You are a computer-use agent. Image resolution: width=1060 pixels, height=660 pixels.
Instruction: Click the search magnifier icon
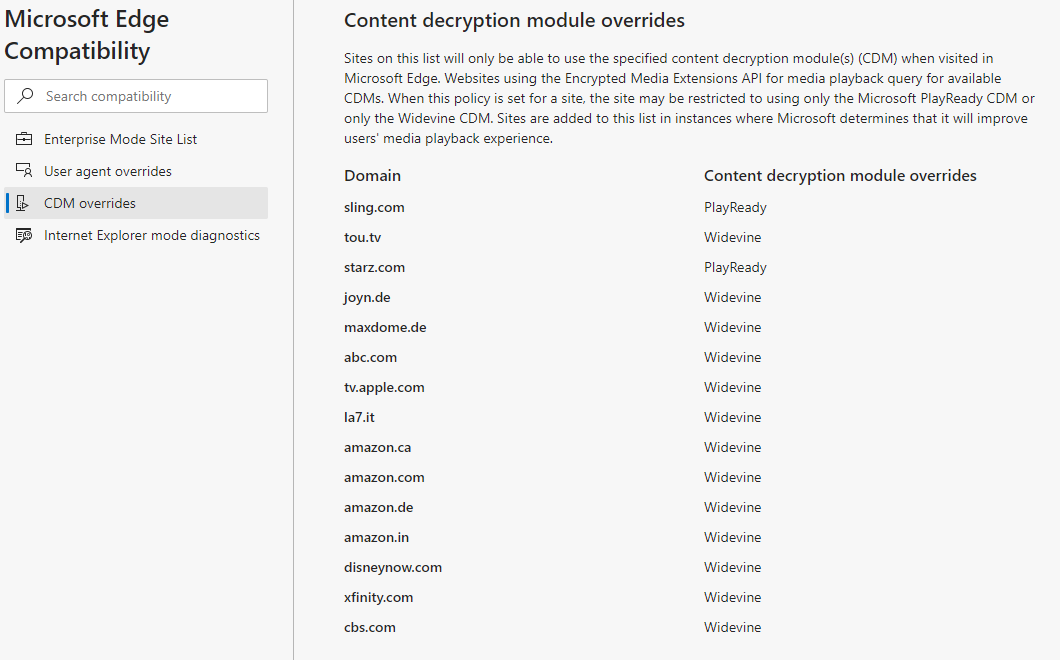[23, 96]
